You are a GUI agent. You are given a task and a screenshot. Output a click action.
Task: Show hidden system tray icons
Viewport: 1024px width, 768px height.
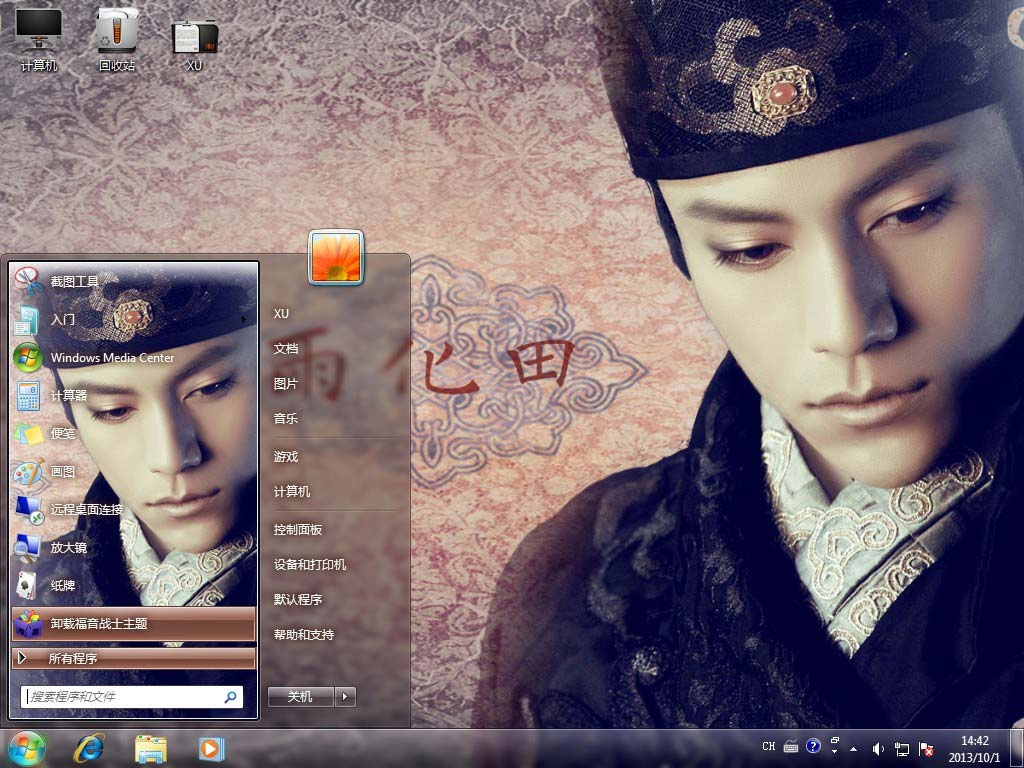point(853,748)
